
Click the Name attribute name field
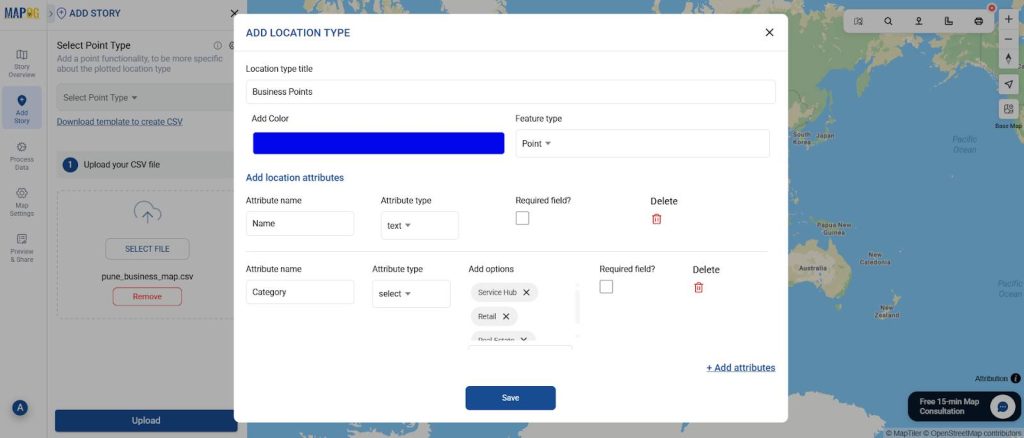[300, 223]
